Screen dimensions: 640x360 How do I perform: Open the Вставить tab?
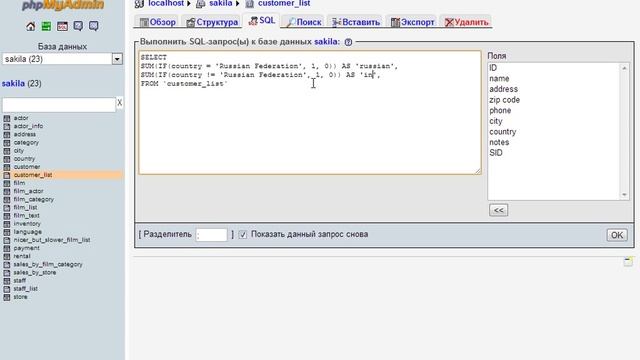[356, 22]
